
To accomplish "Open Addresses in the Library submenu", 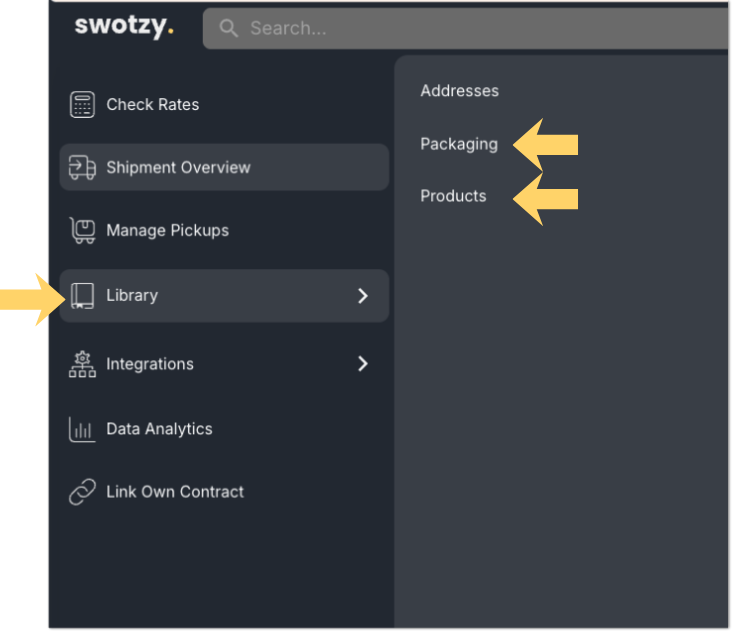I will (x=459, y=91).
